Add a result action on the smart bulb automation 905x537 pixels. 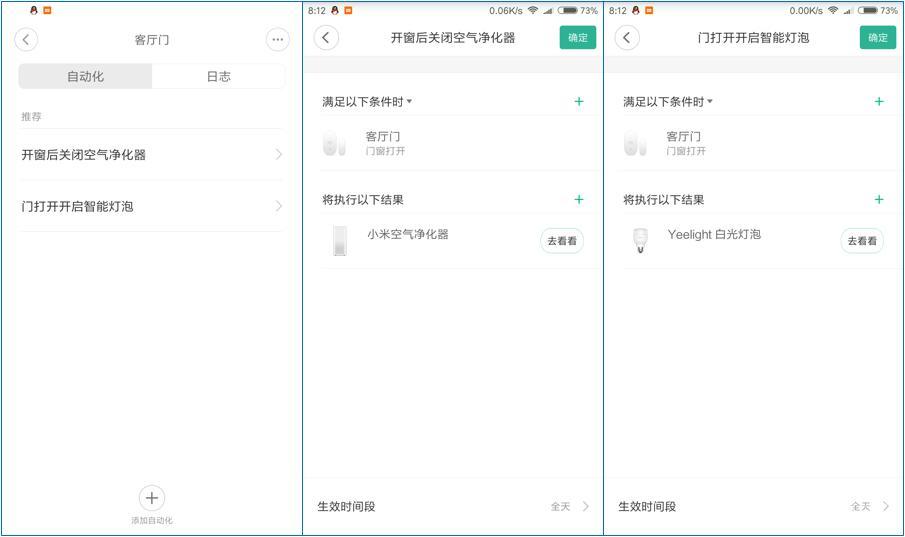click(x=879, y=200)
